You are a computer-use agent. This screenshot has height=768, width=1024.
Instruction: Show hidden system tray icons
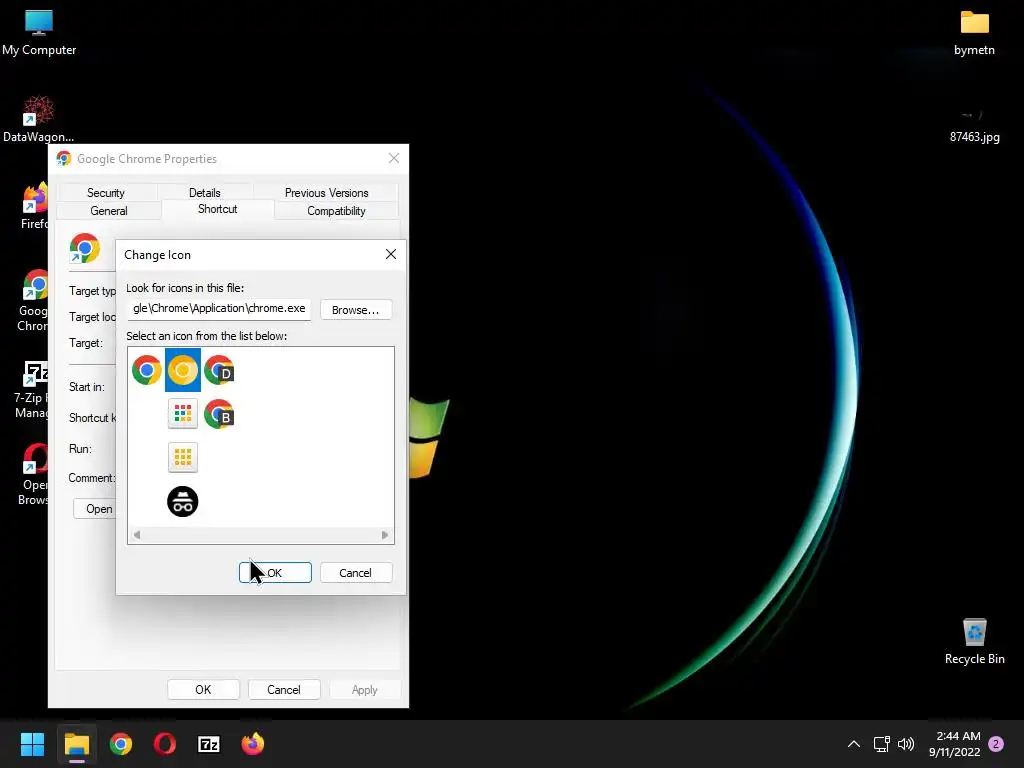pos(854,744)
